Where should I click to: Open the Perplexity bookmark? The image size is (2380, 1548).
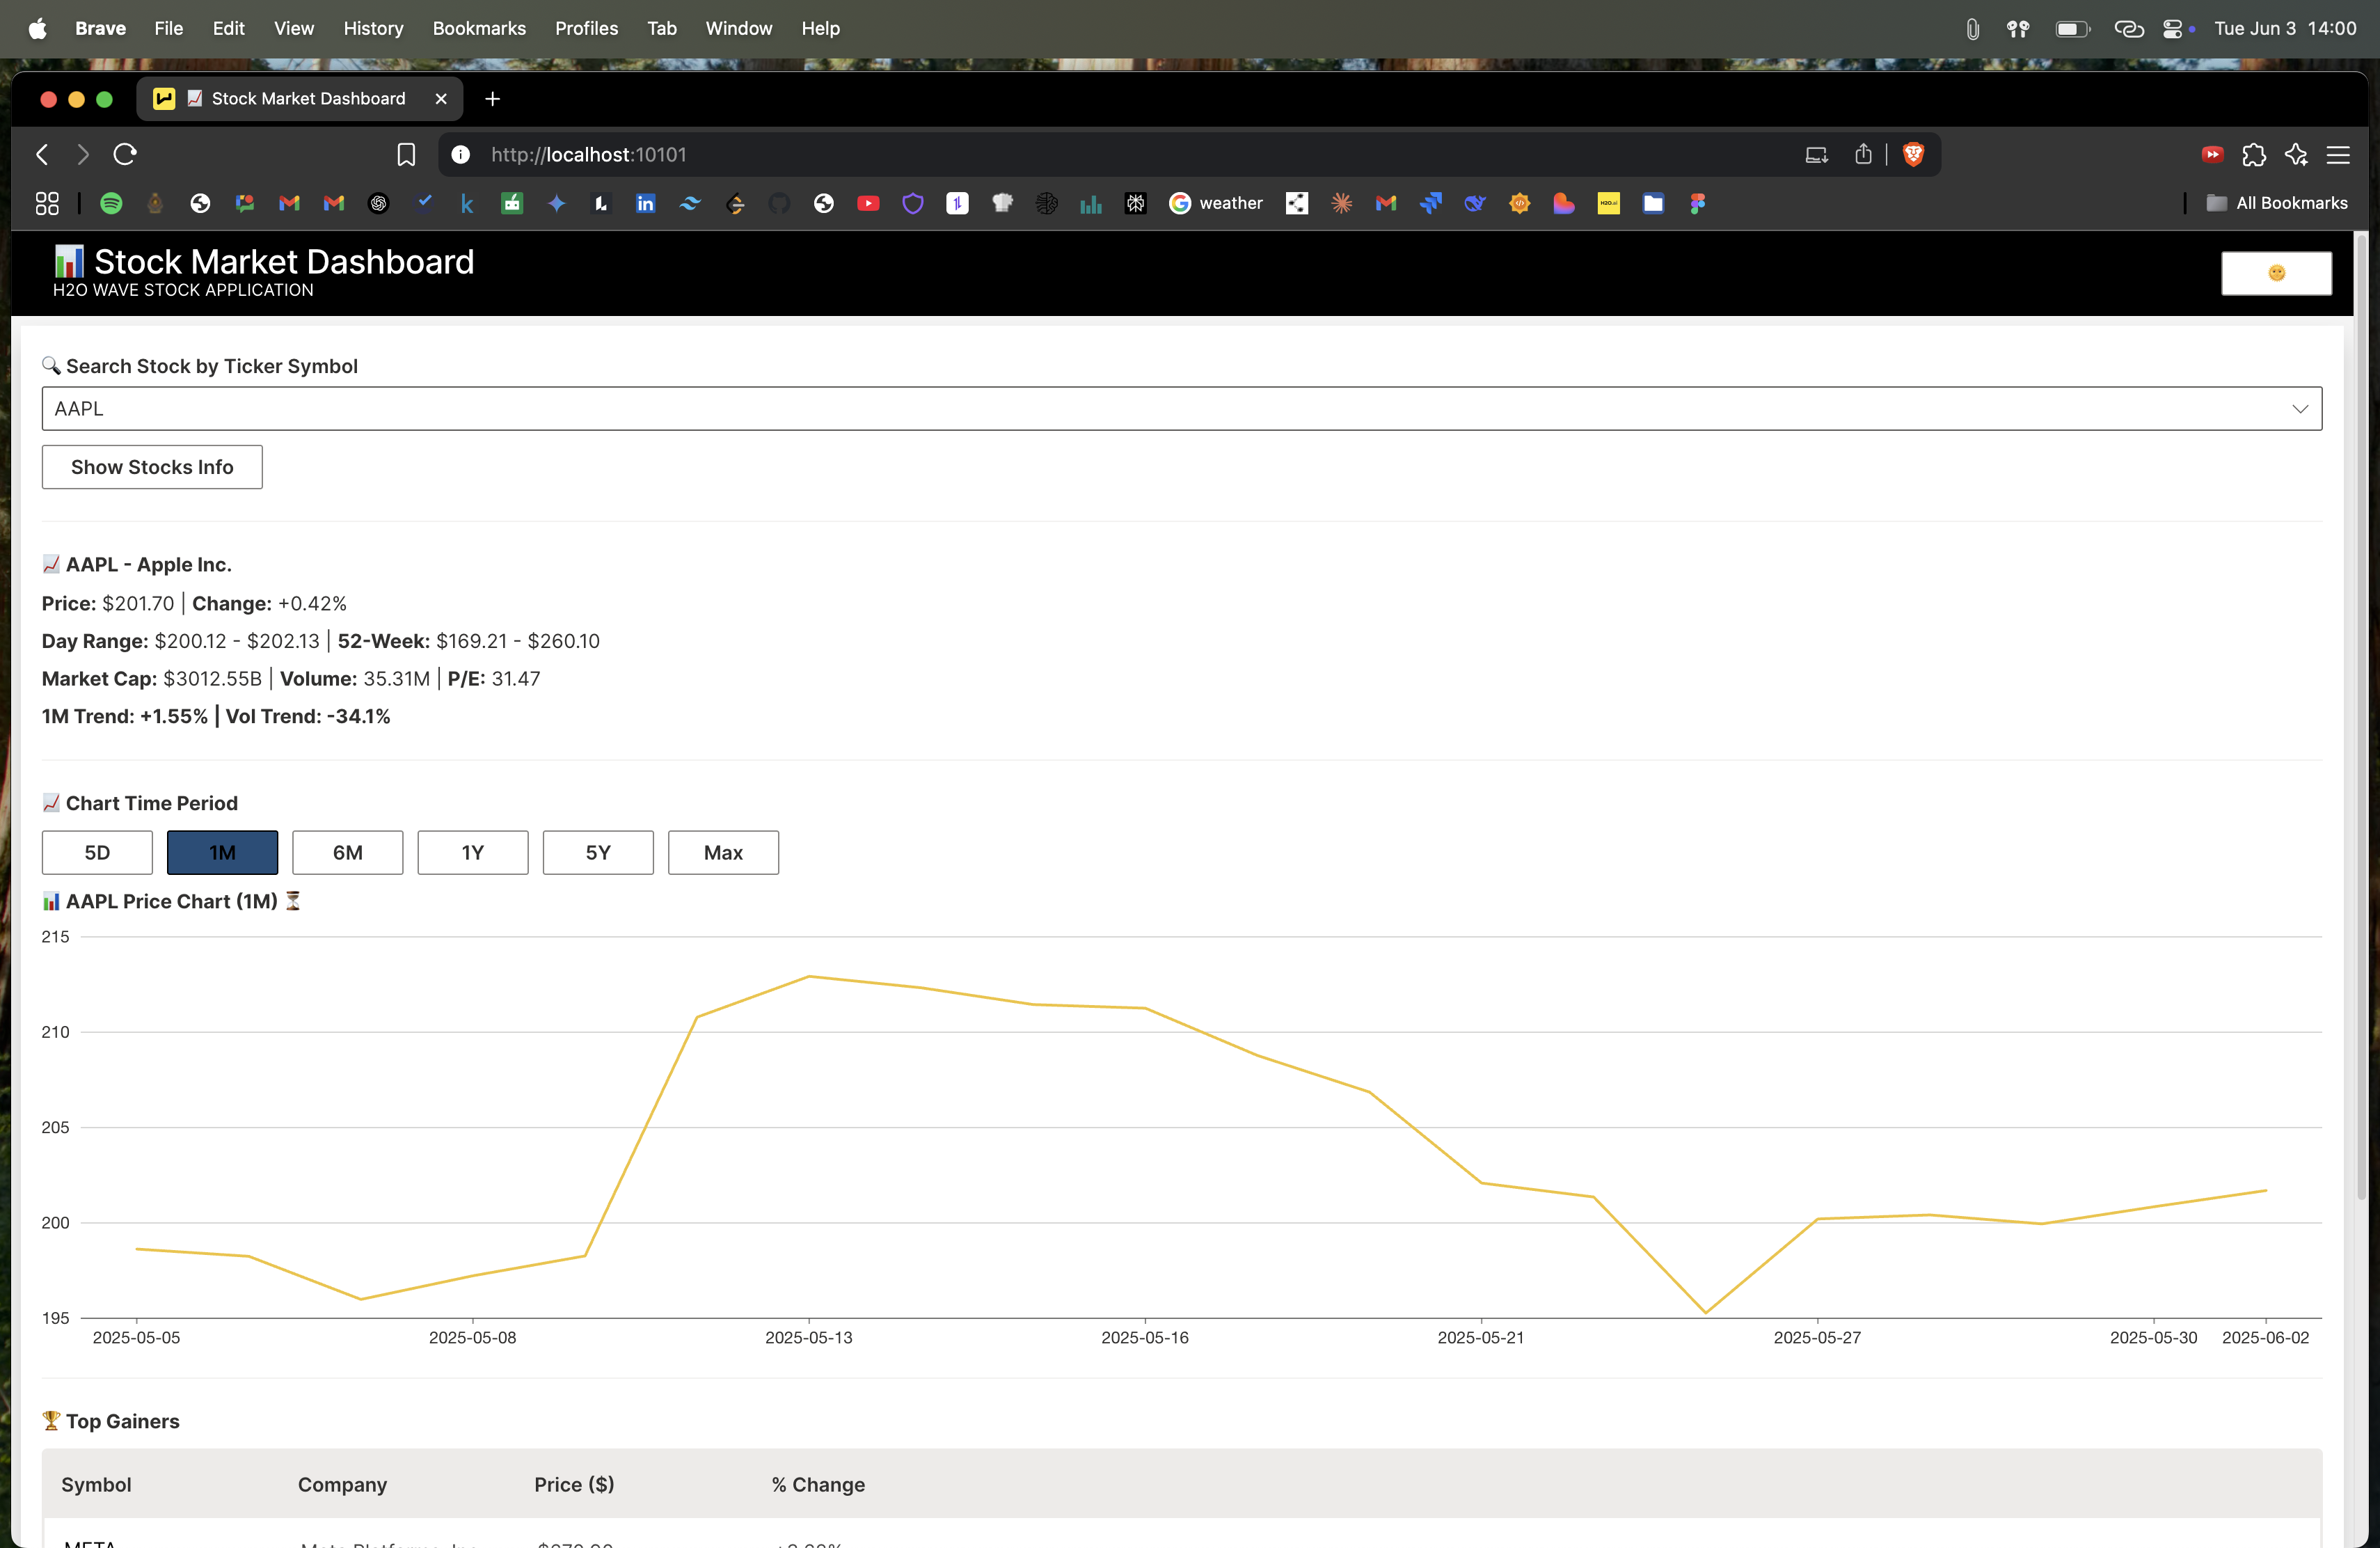click(1135, 203)
